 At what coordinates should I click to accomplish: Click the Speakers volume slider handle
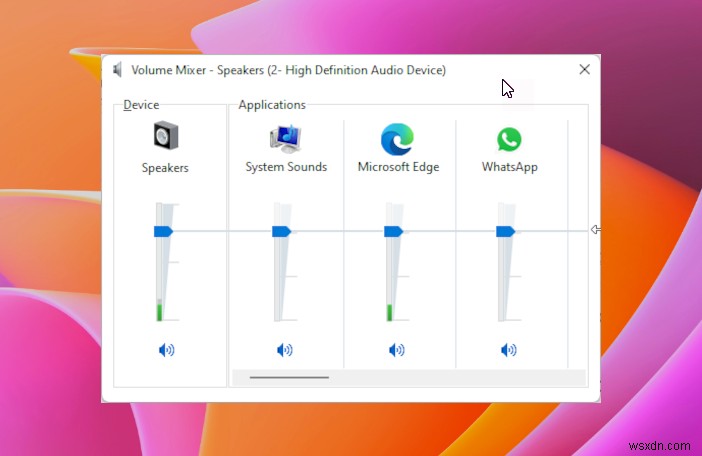[163, 231]
